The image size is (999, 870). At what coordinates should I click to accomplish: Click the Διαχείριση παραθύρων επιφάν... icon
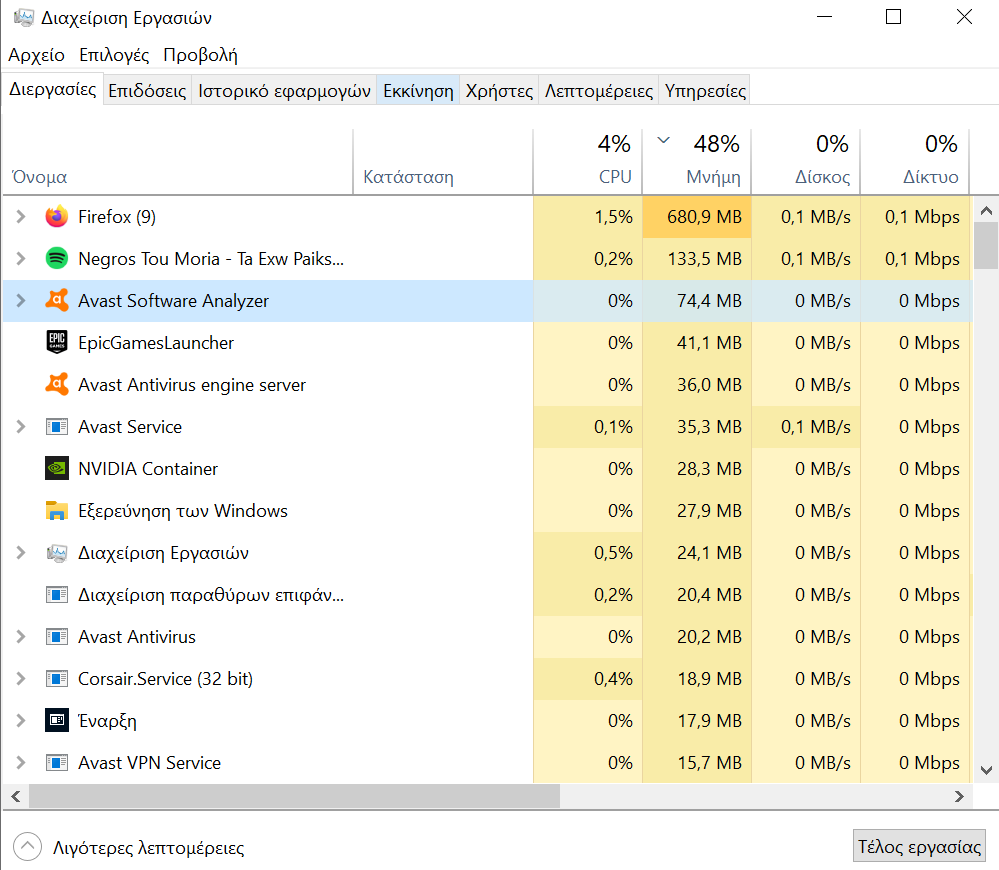tap(57, 595)
